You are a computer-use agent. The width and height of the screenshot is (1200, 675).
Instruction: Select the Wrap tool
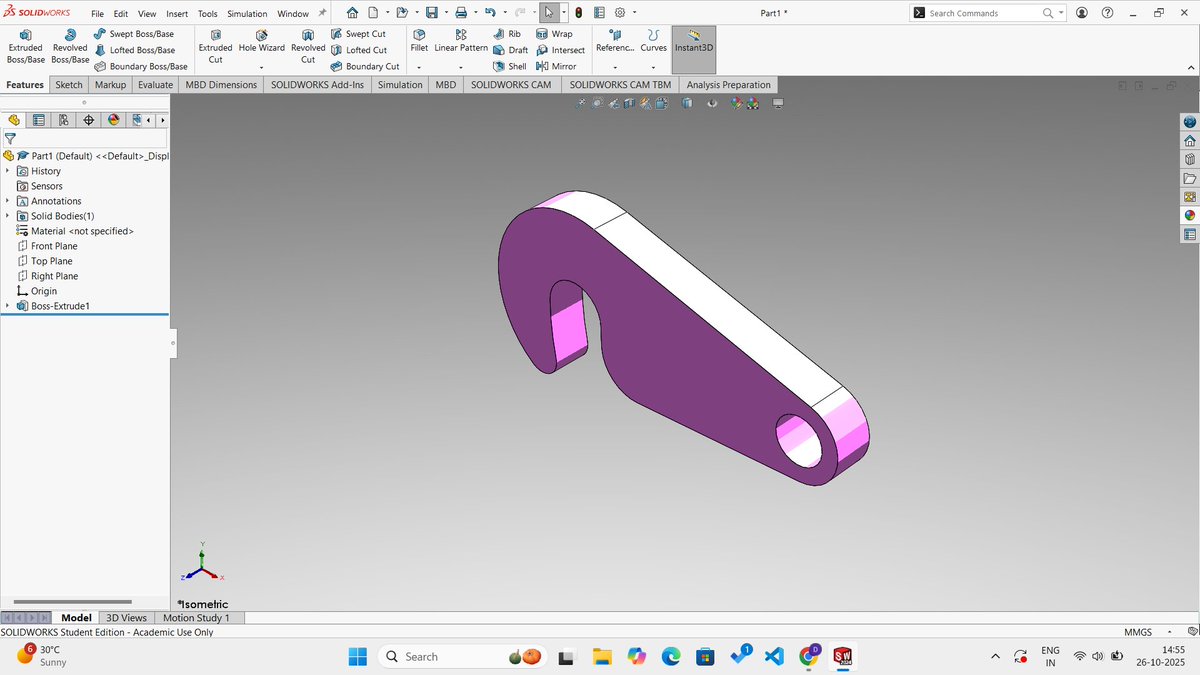click(555, 34)
